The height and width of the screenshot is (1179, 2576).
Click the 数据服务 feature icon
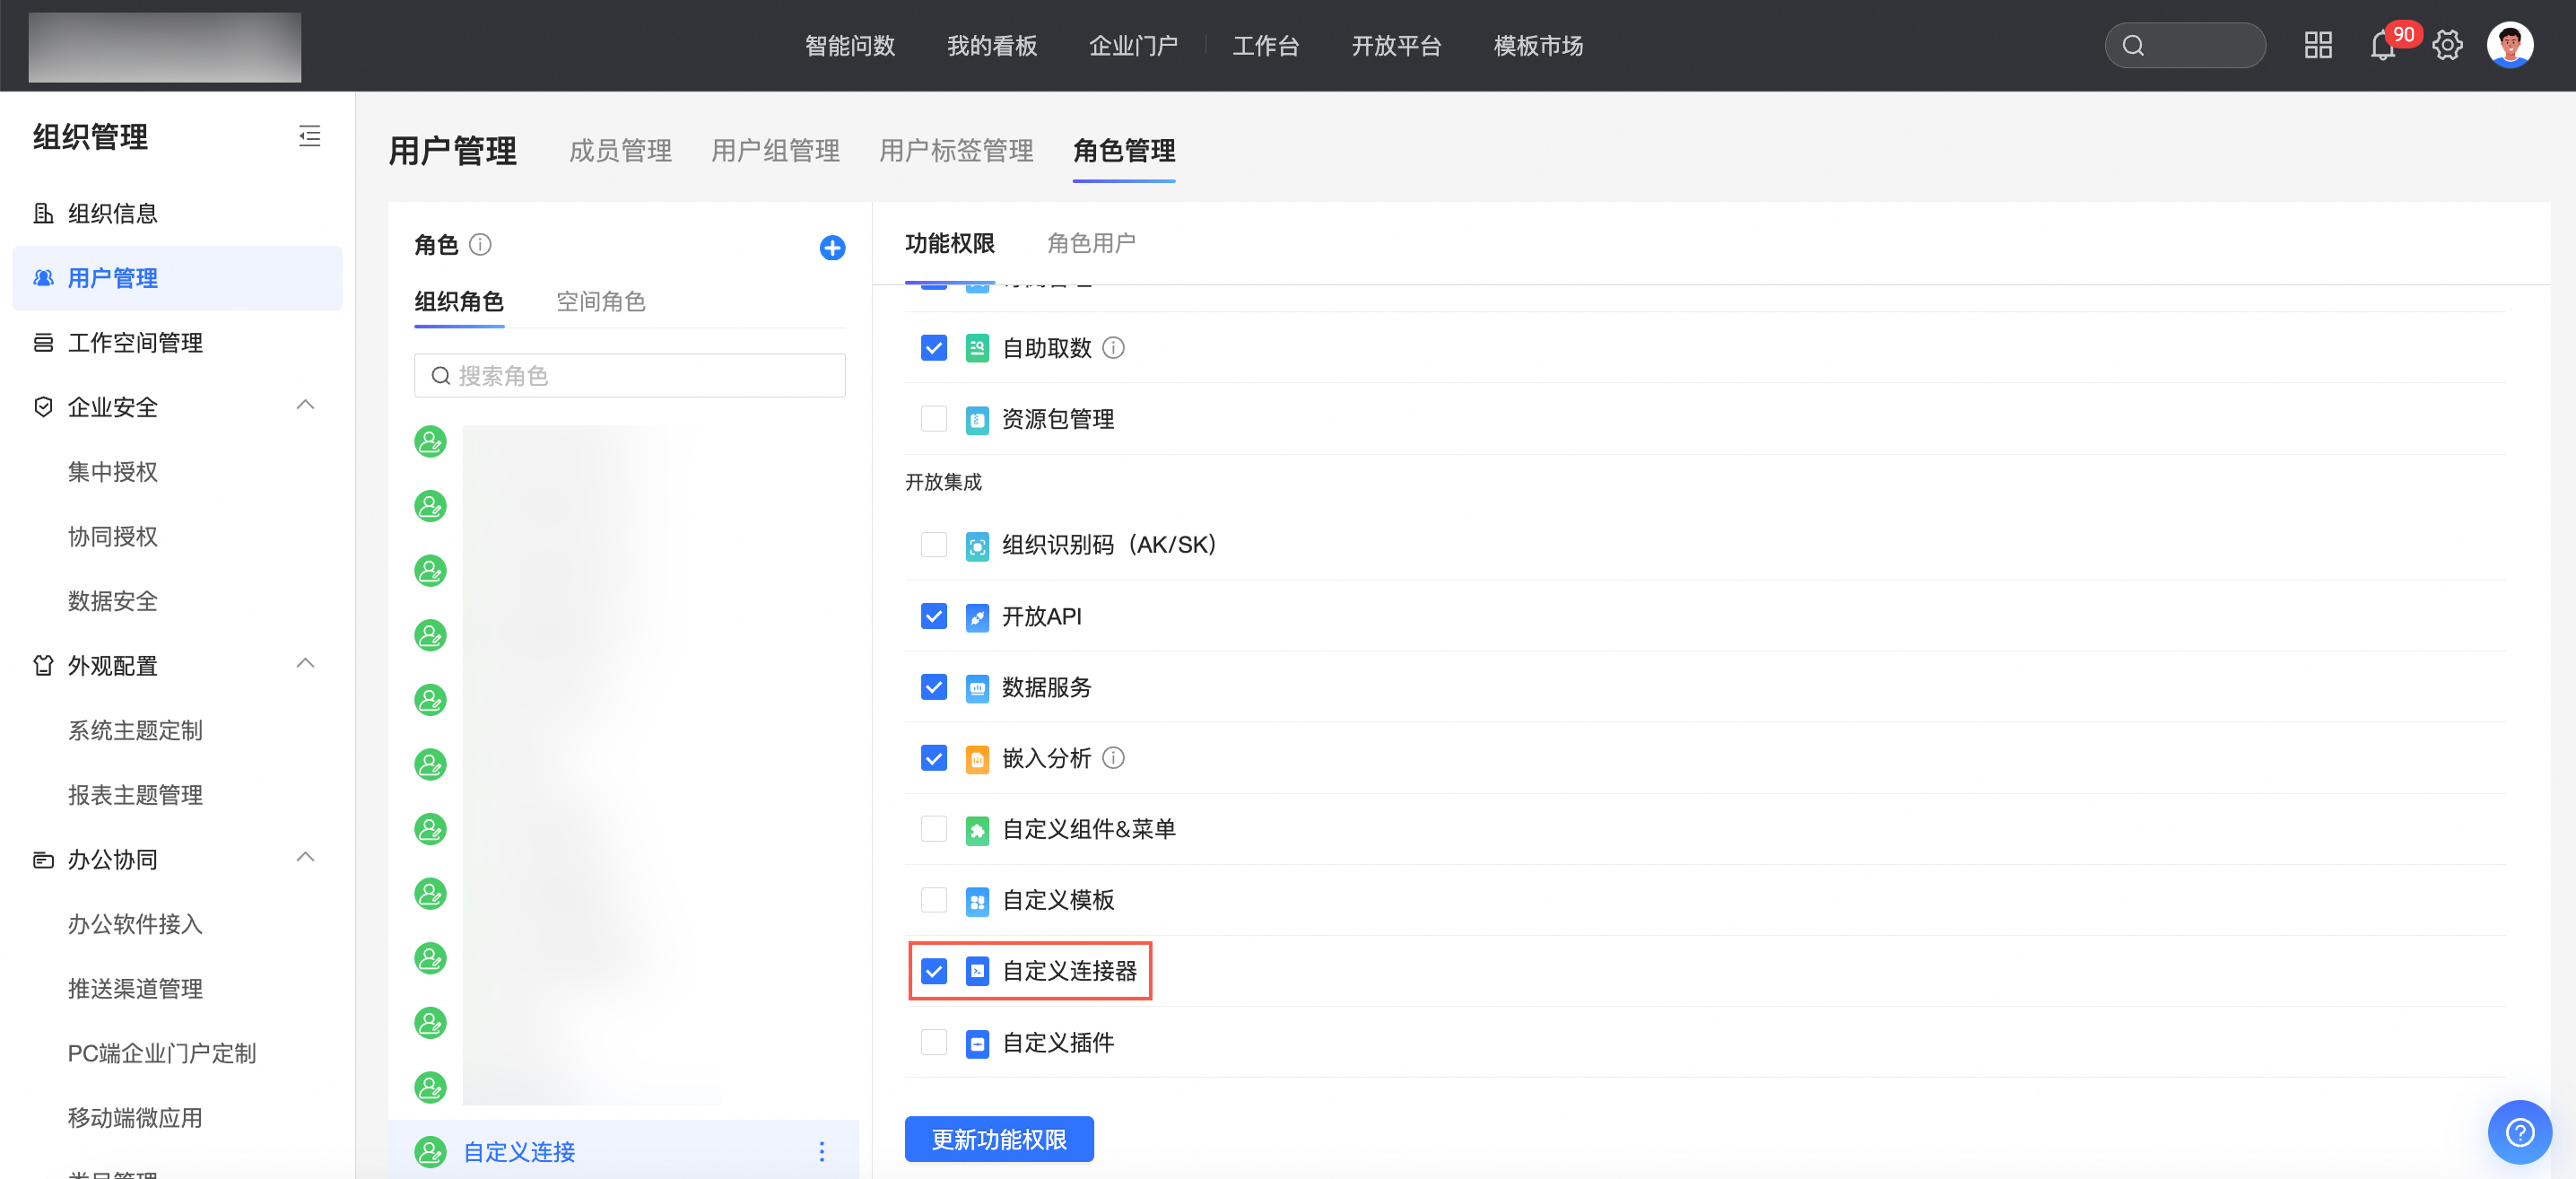click(977, 688)
